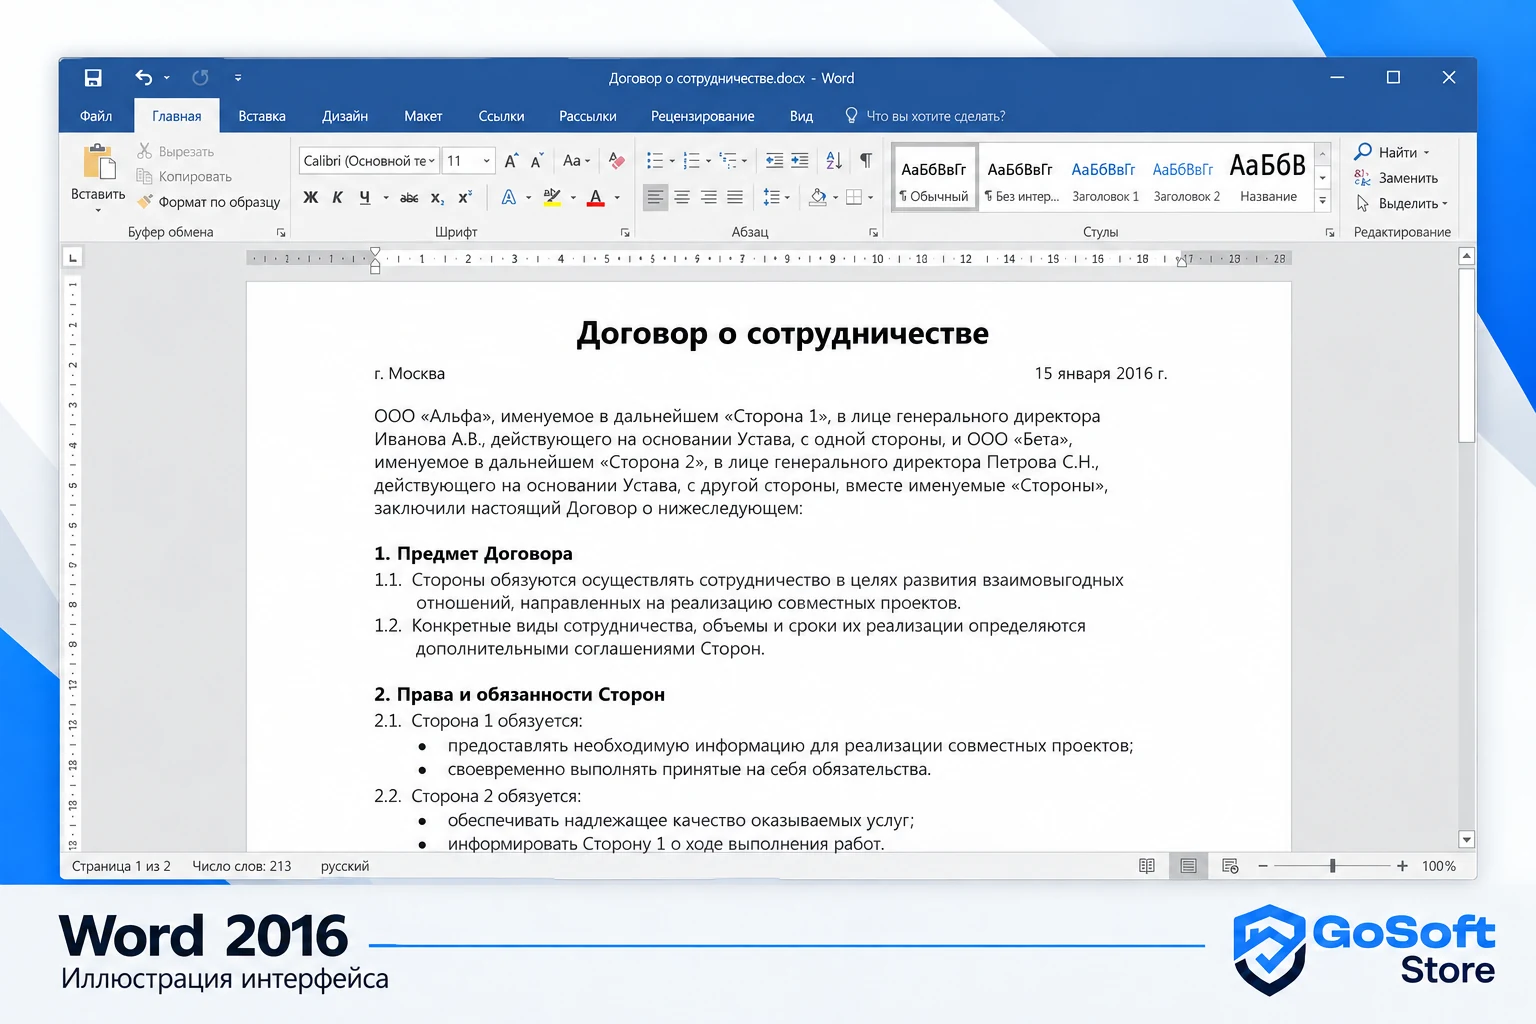Image resolution: width=1536 pixels, height=1024 pixels.
Task: Decrease the font size with the smaller A icon
Action: click(537, 161)
